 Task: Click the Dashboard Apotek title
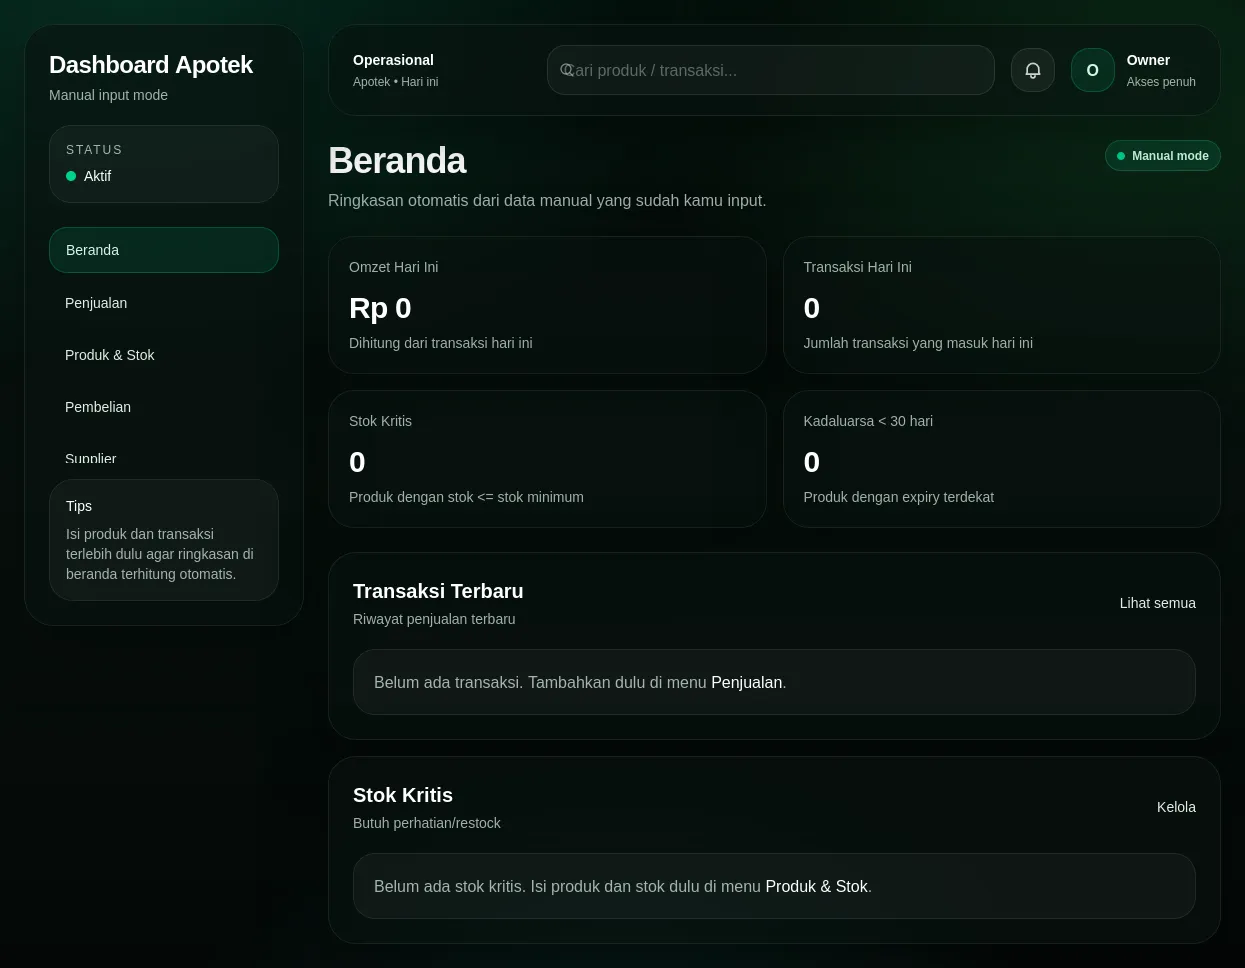[x=151, y=65]
